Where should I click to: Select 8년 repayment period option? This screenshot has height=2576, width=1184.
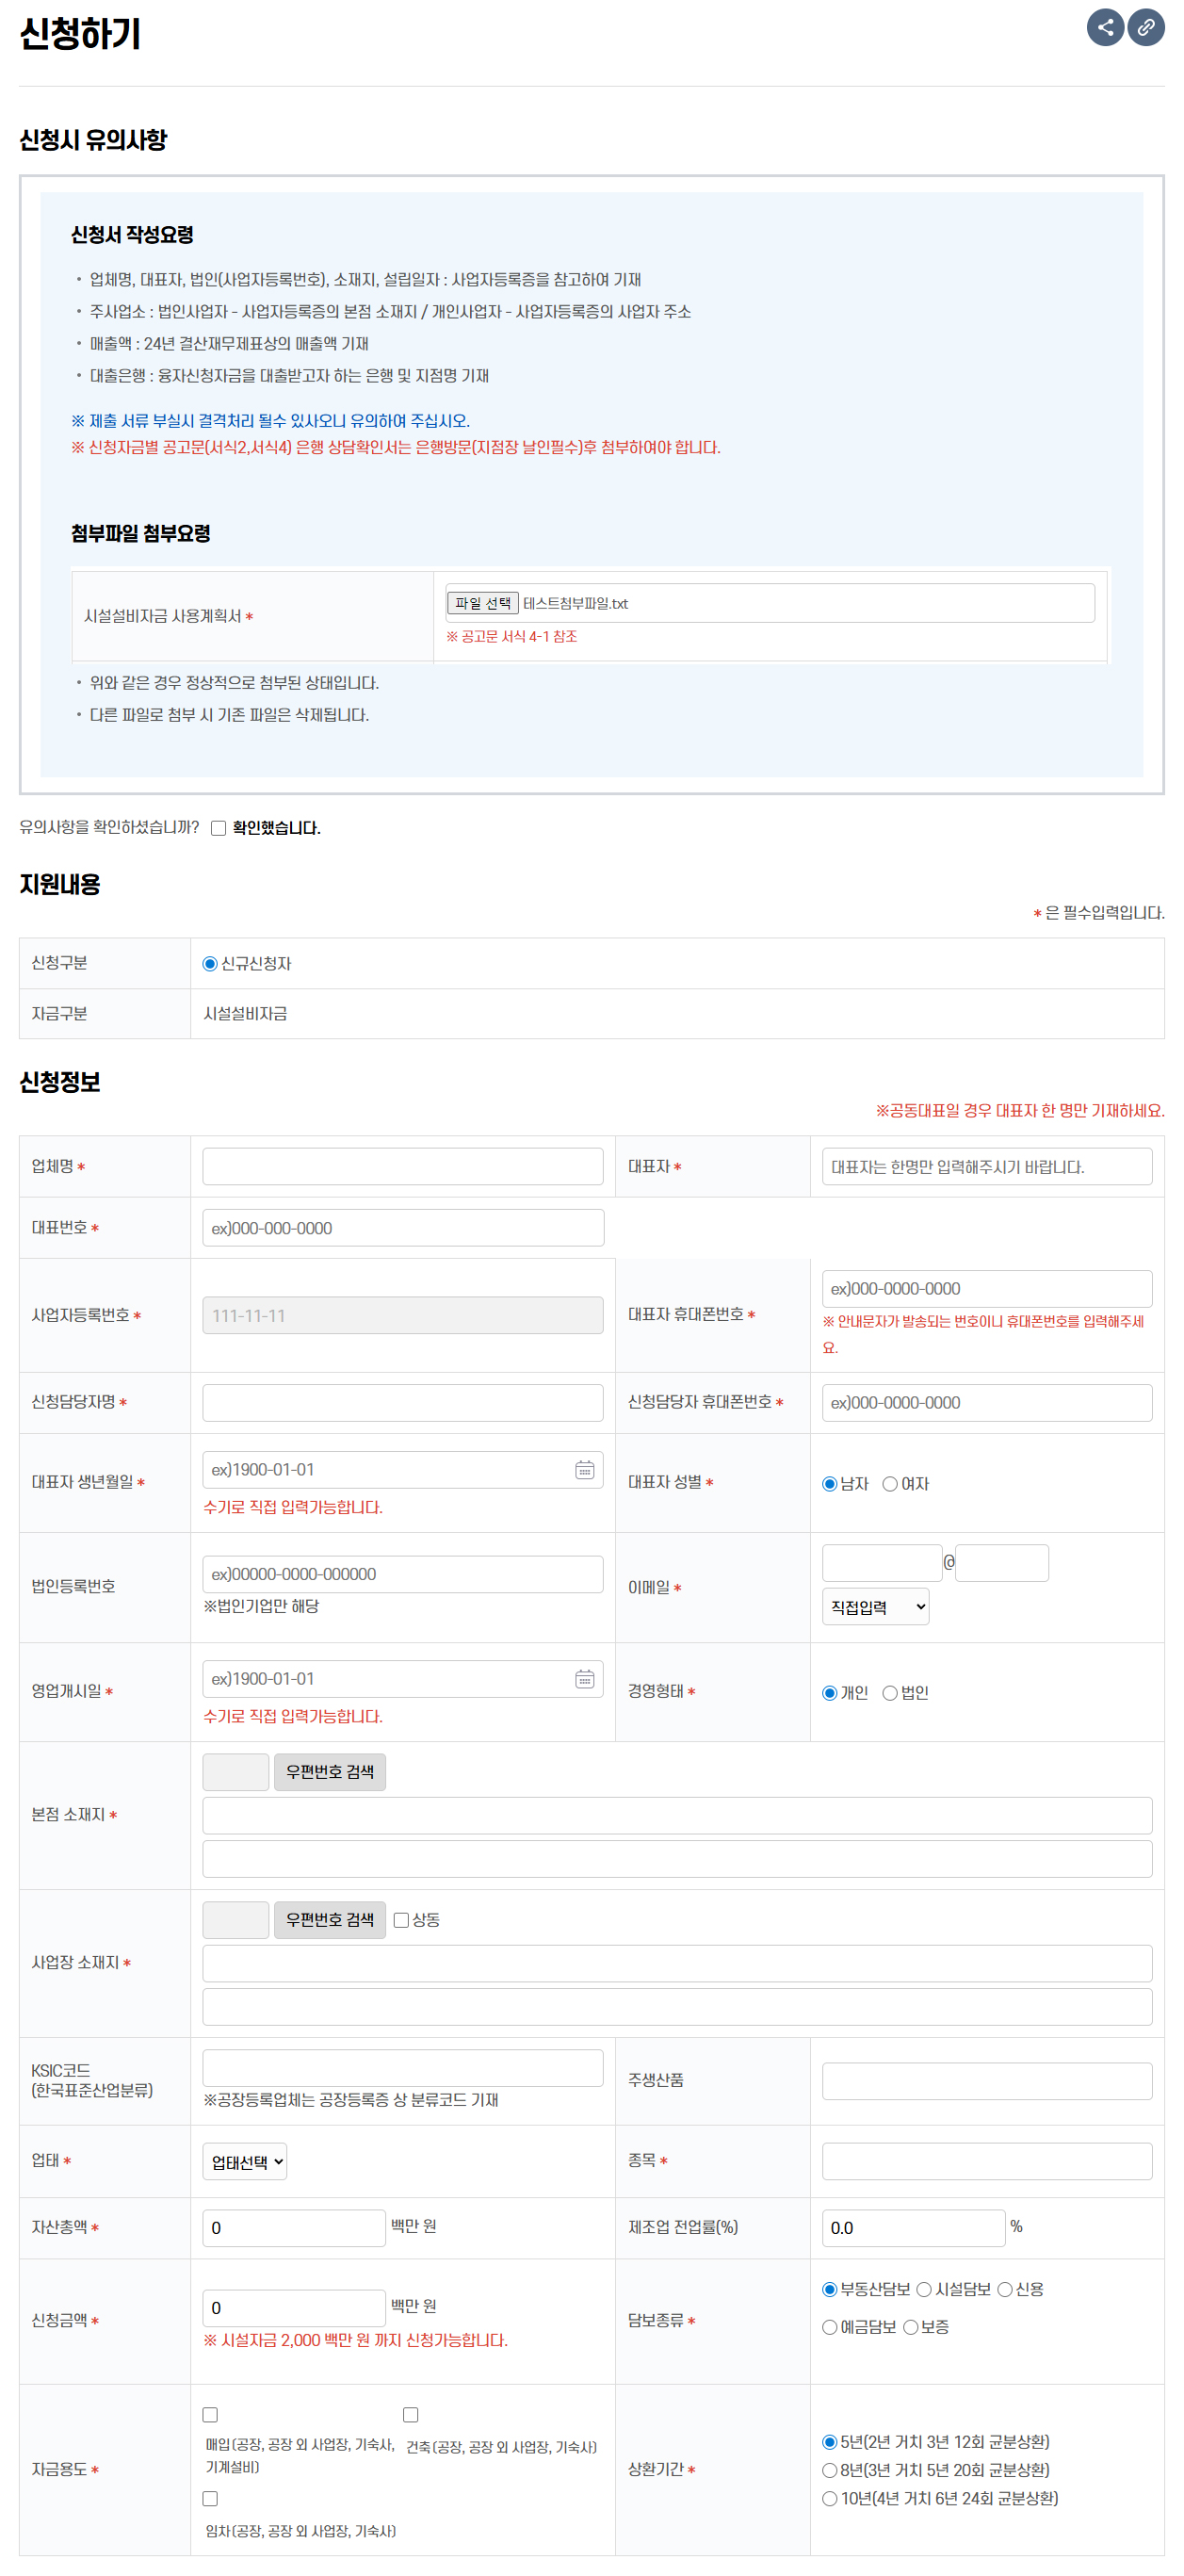829,2470
